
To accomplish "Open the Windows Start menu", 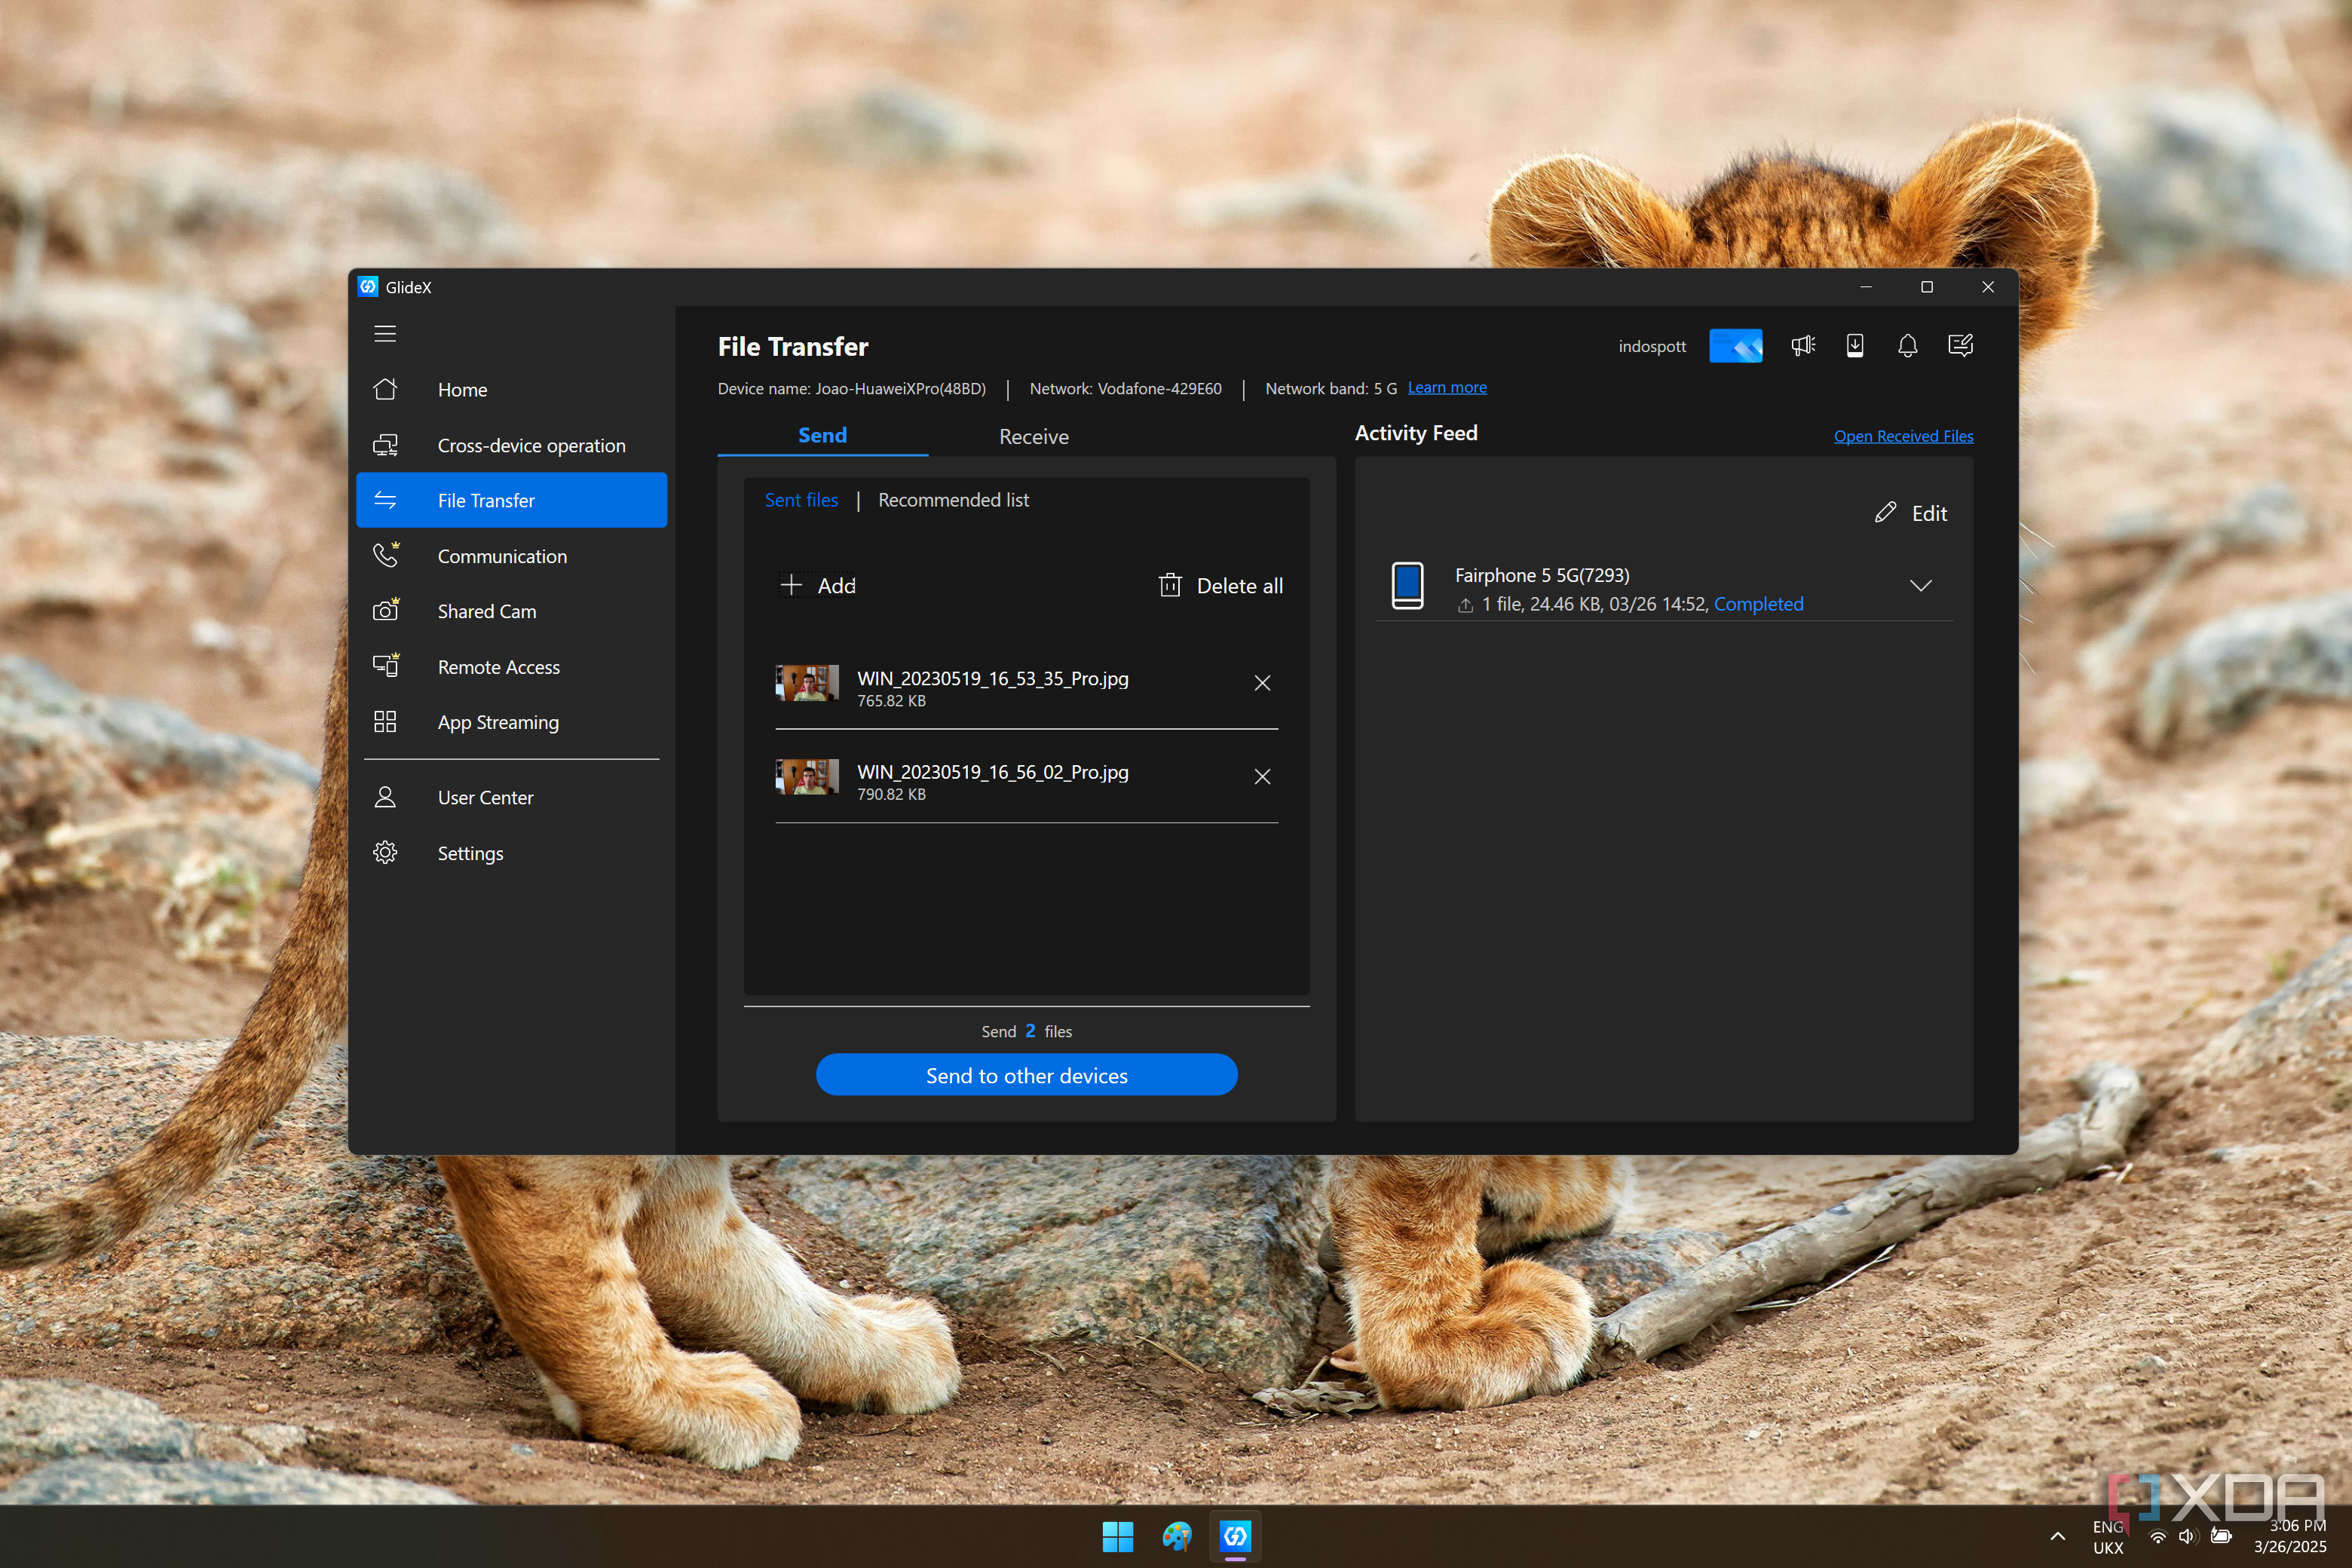I will coord(1117,1536).
